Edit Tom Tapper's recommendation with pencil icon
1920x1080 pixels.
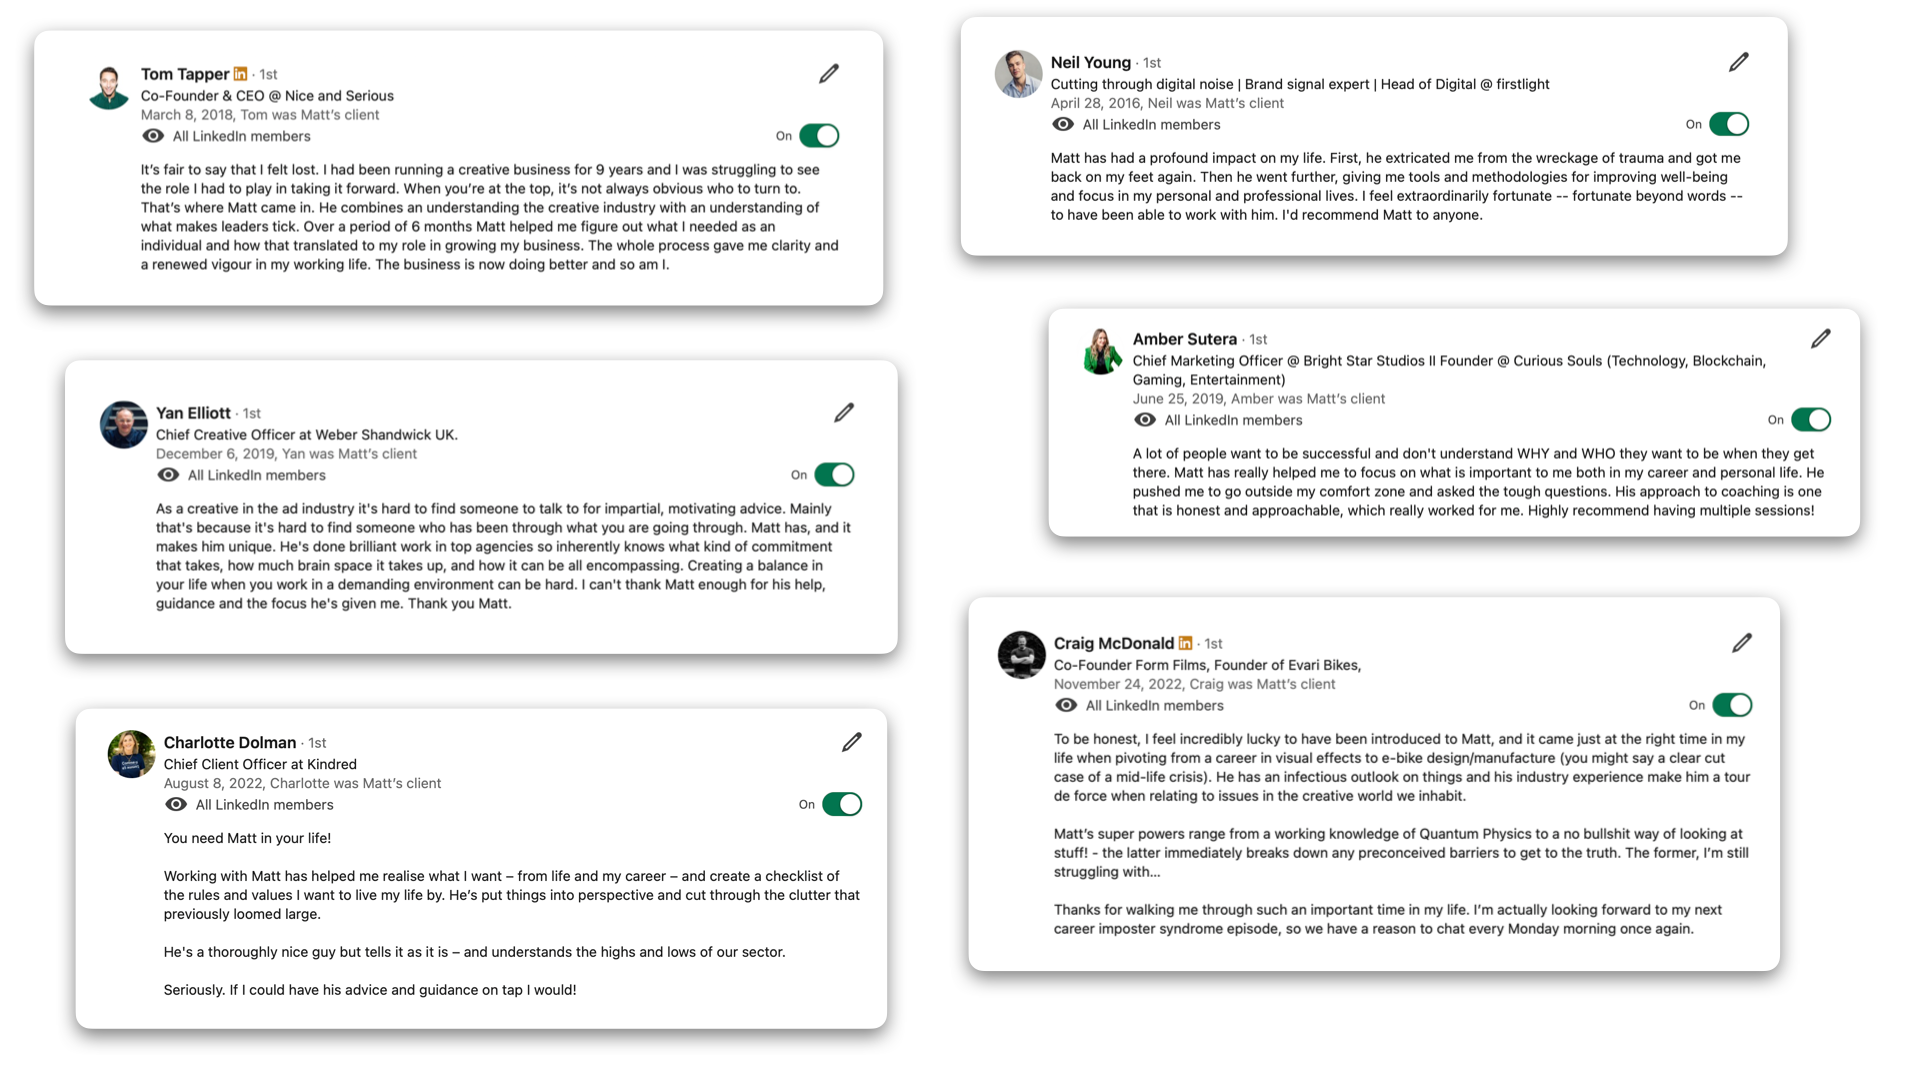click(x=829, y=74)
